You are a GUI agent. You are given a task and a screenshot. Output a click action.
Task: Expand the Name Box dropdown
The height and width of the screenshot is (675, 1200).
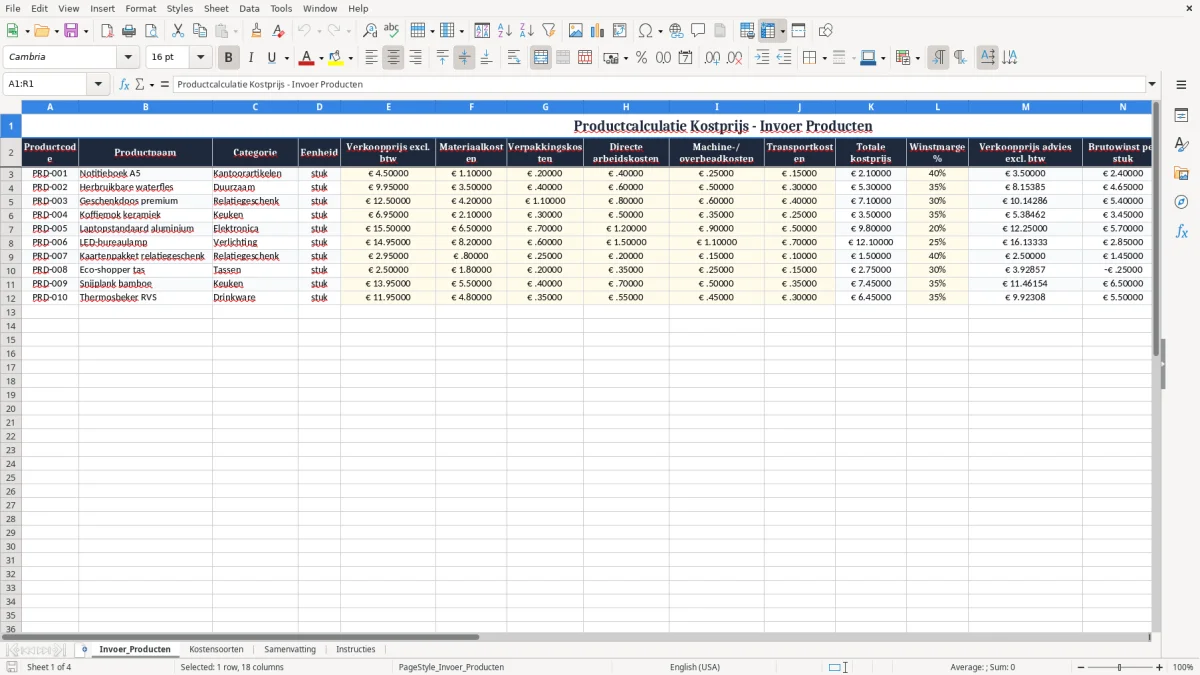pyautogui.click(x=98, y=84)
